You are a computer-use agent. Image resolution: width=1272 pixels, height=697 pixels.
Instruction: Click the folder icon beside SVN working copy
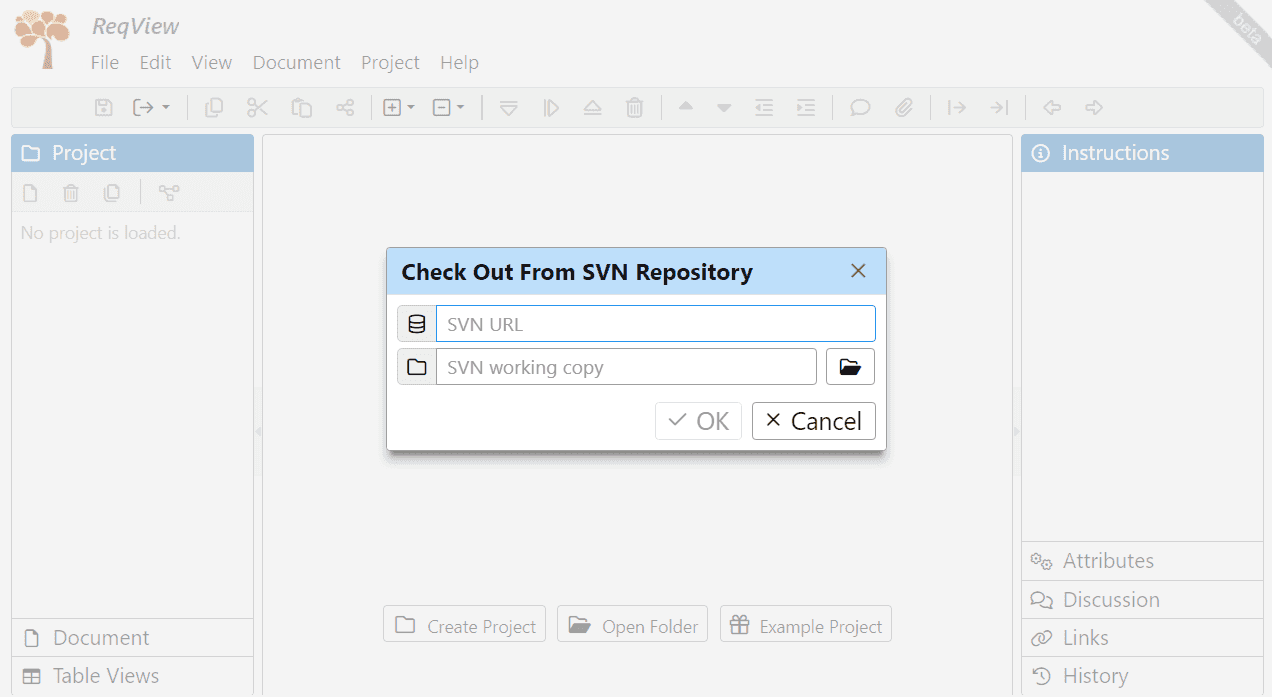tap(417, 367)
